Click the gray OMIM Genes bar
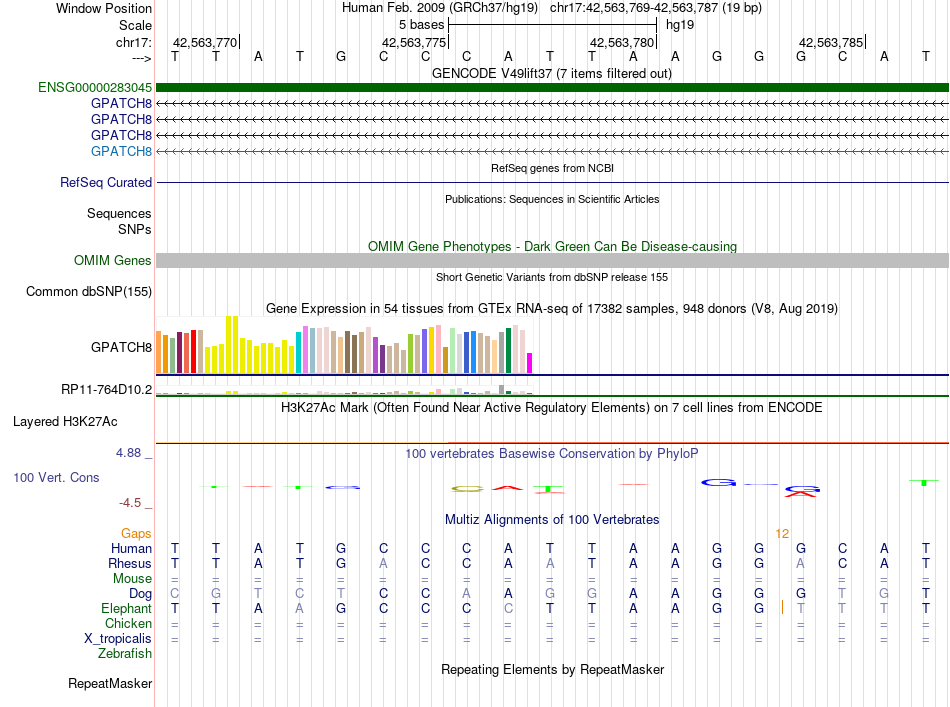This screenshot has height=707, width=950. tap(552, 261)
